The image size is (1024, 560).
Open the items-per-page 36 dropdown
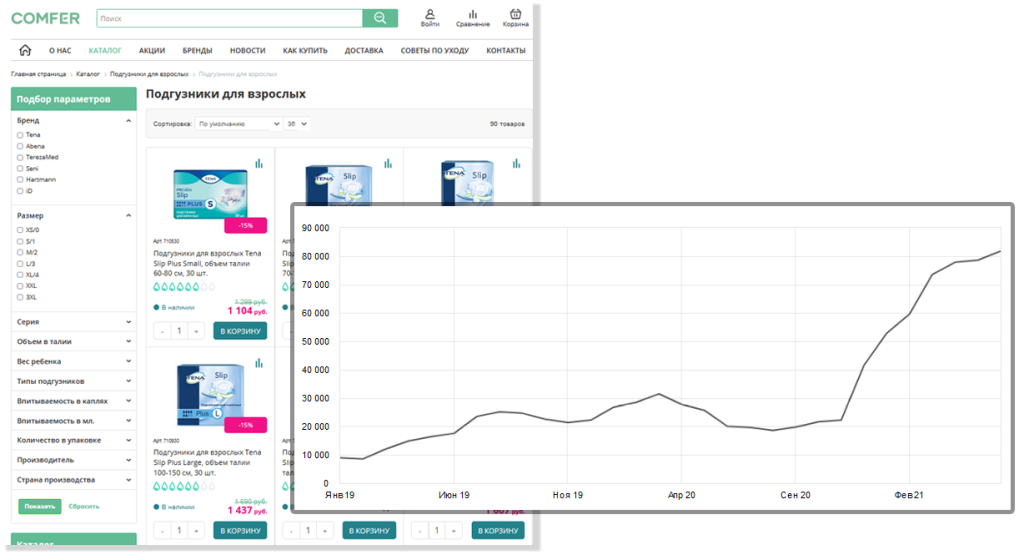(x=296, y=123)
